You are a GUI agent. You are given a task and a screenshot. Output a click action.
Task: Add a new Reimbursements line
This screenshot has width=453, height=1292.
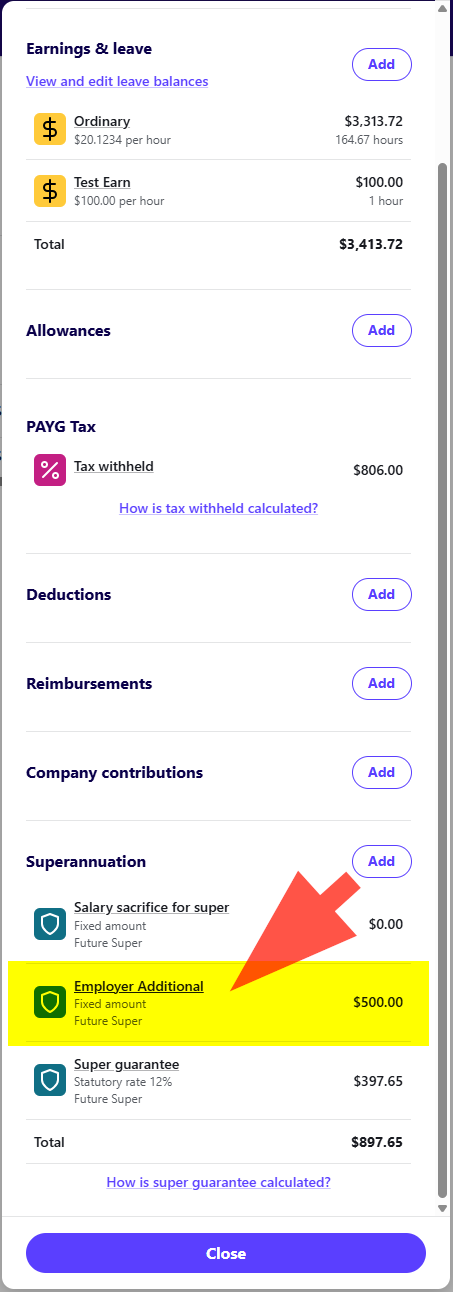pyautogui.click(x=381, y=683)
